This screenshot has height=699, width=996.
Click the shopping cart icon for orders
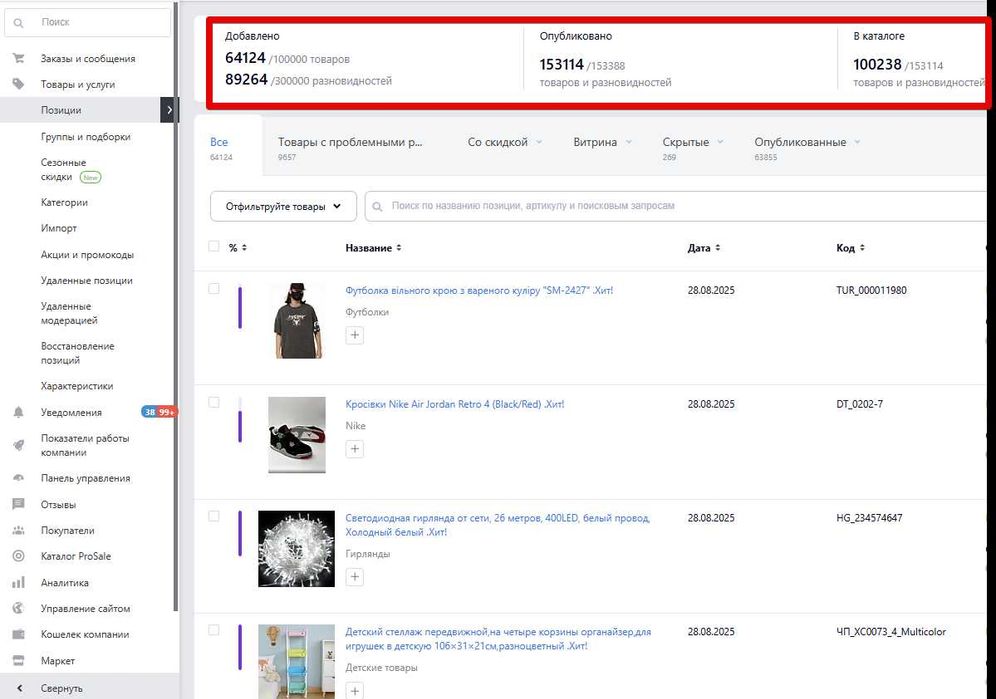18,59
